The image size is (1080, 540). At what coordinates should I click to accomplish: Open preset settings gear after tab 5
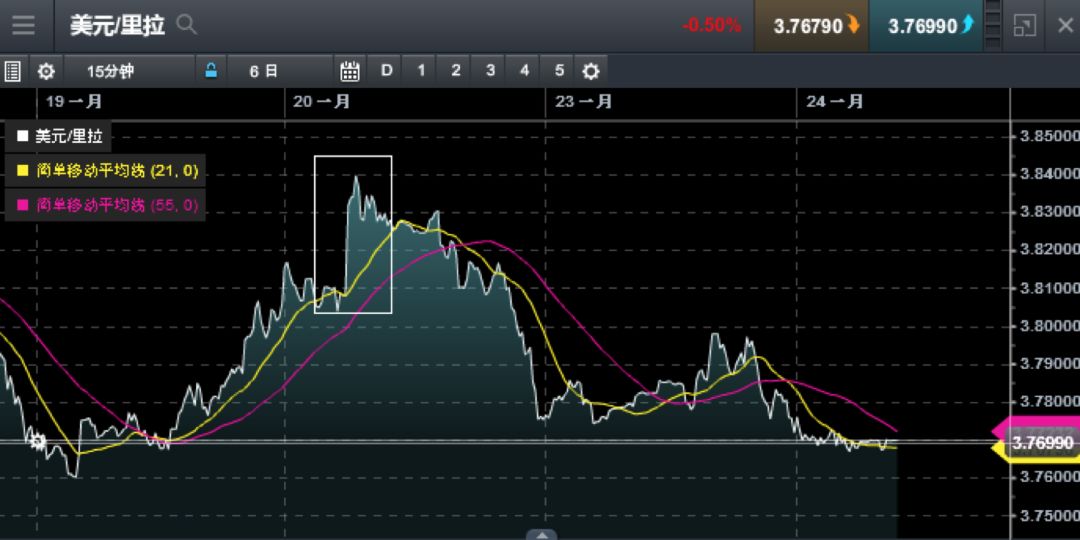pos(590,71)
